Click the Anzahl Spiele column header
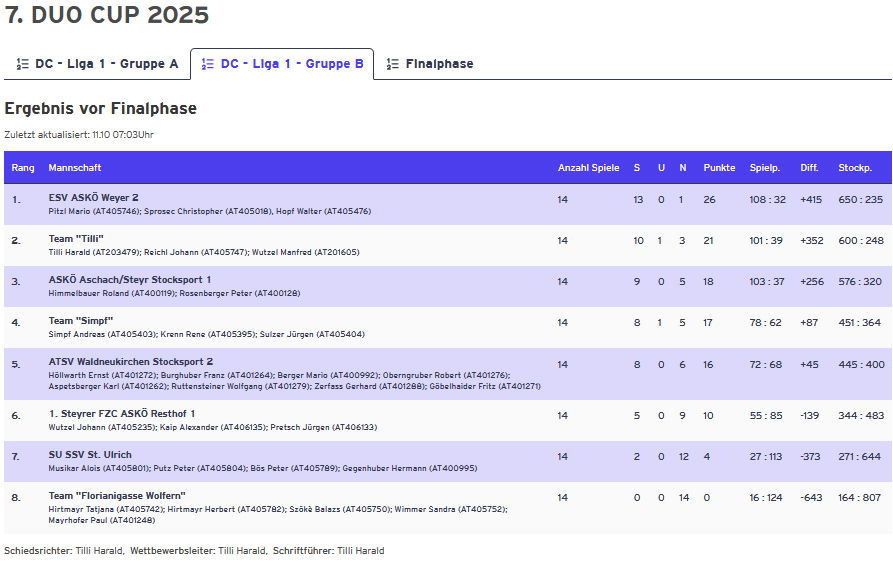The width and height of the screenshot is (893, 561). pyautogui.click(x=588, y=168)
